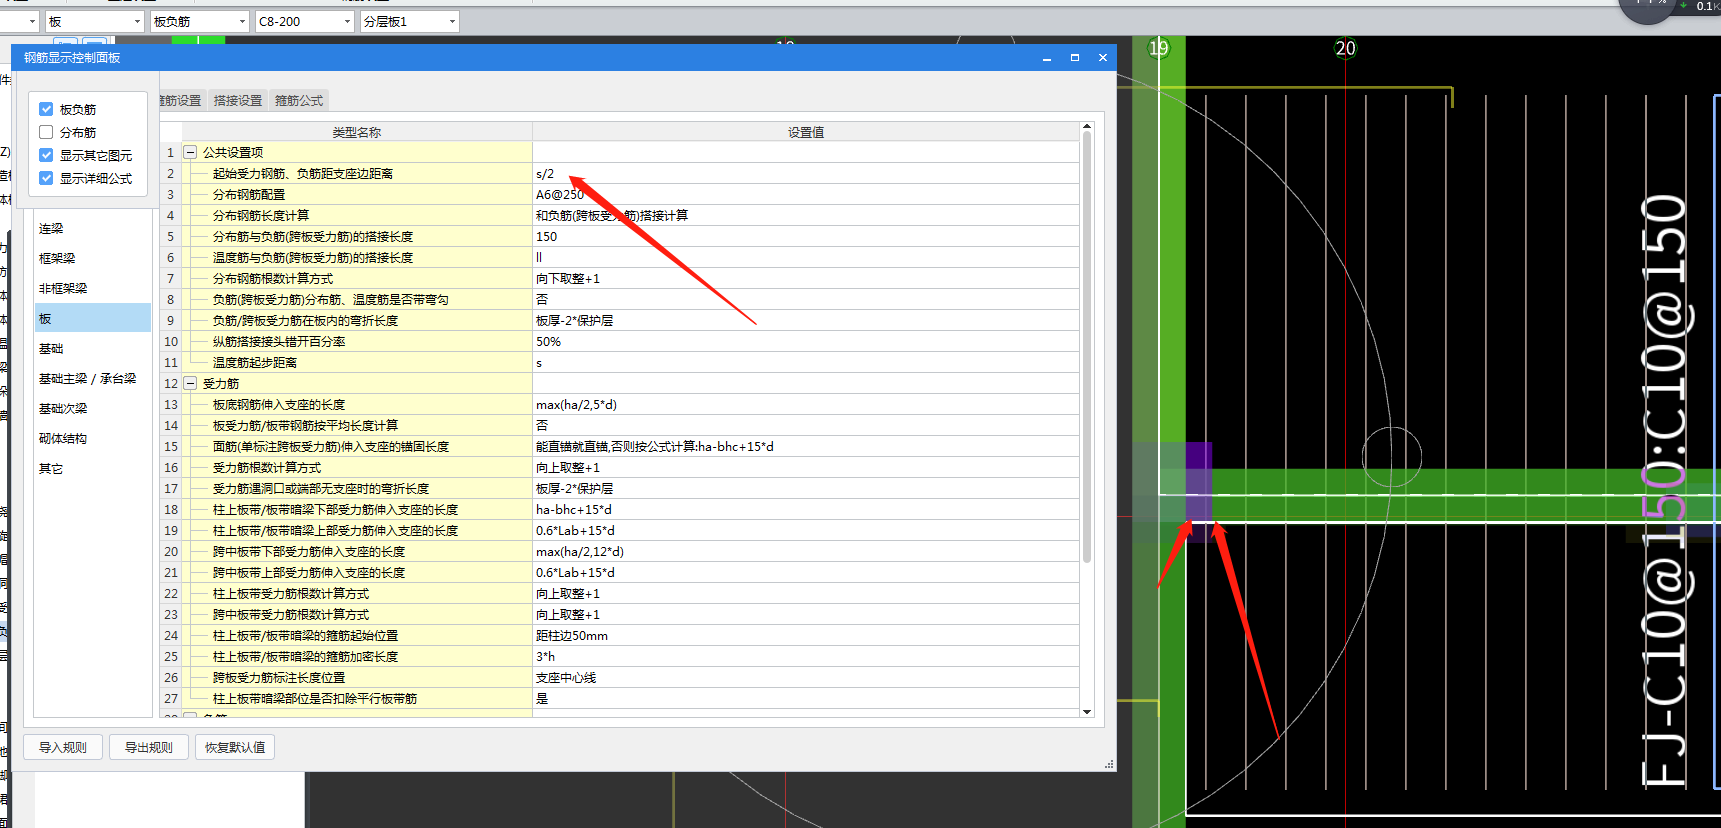Image resolution: width=1721 pixels, height=828 pixels.
Task: Select 连梁 in the component list
Action: pyautogui.click(x=93, y=229)
